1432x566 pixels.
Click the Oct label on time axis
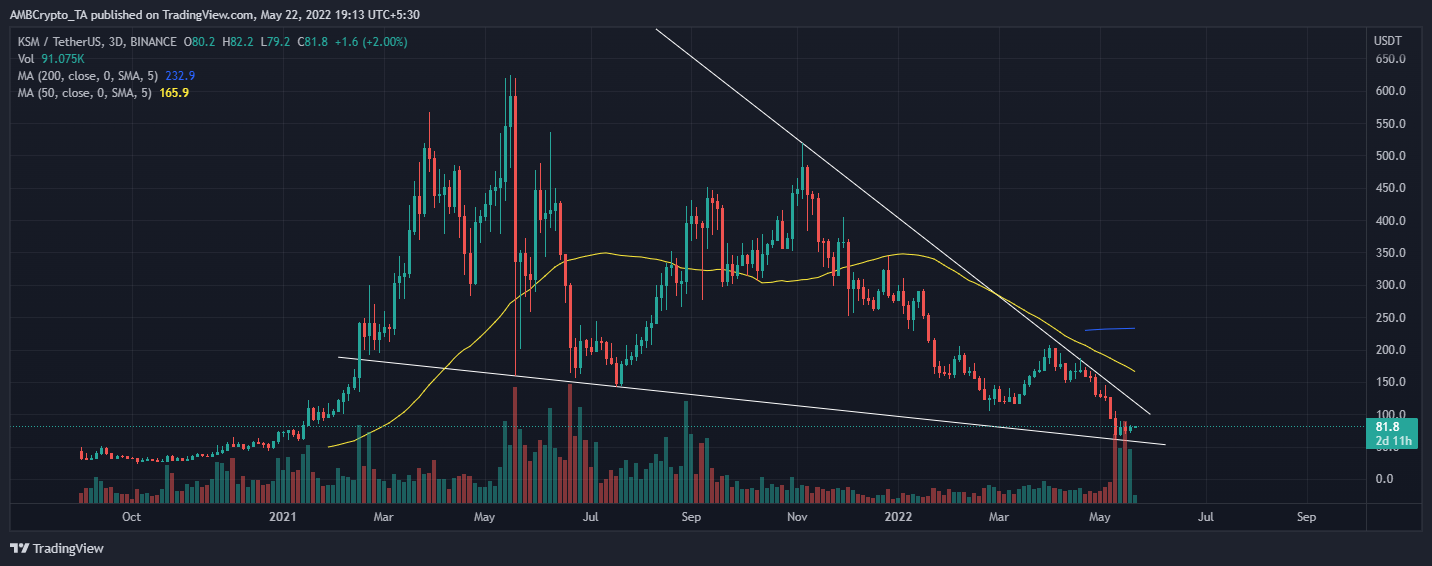130,517
